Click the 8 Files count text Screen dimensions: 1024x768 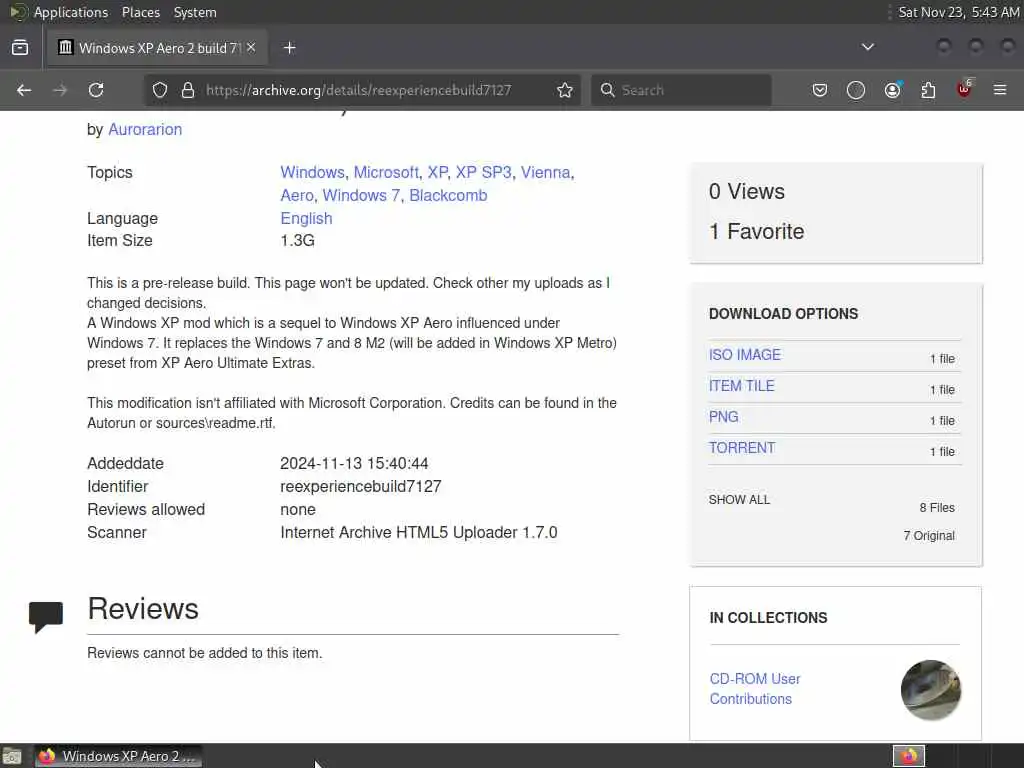click(936, 507)
